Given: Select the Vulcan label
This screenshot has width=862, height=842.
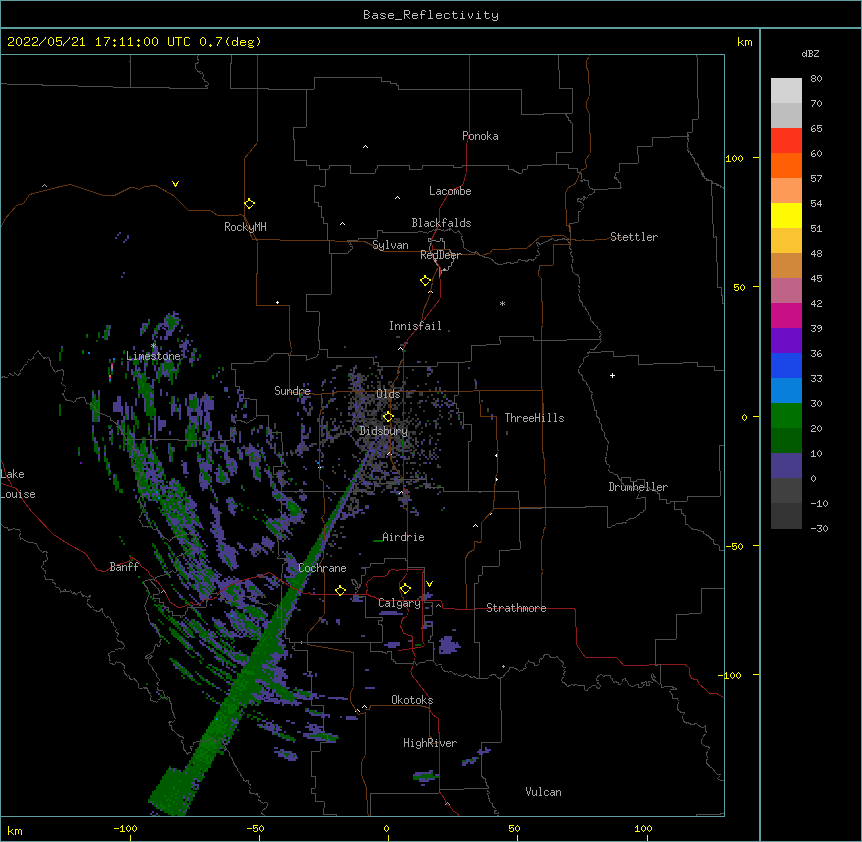Looking at the screenshot, I should pos(543,792).
